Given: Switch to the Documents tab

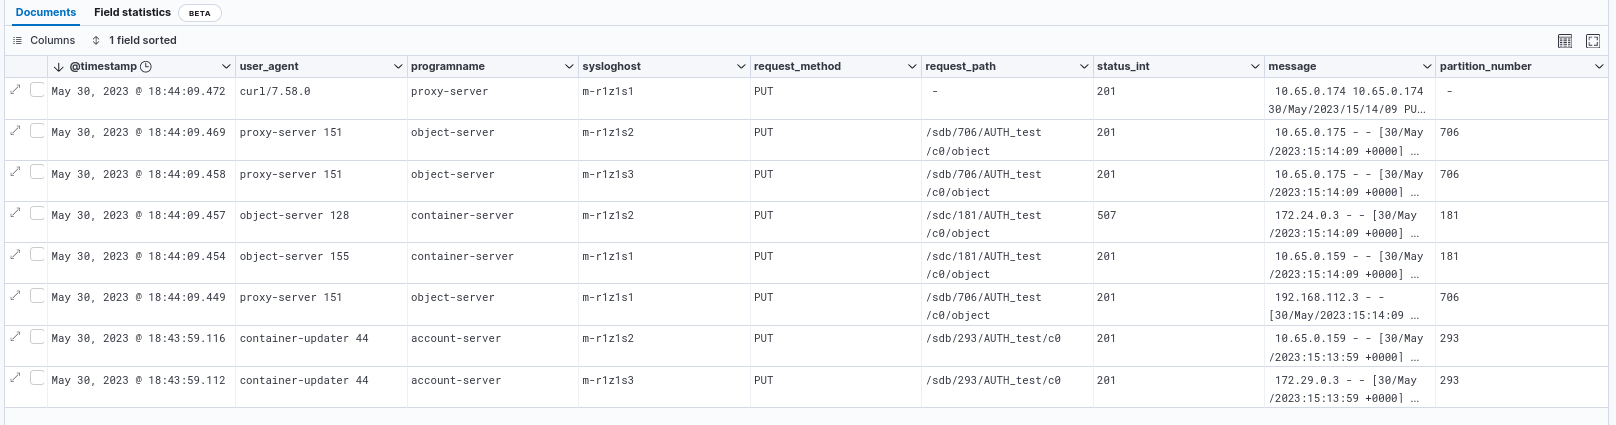Looking at the screenshot, I should (46, 13).
